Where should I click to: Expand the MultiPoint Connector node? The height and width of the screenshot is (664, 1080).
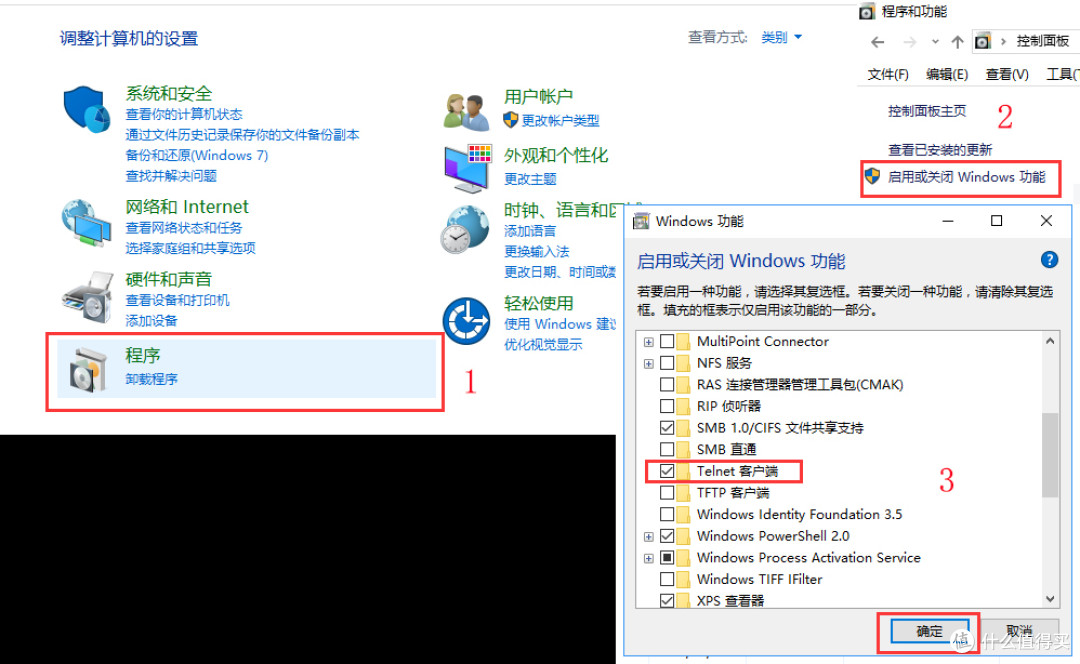[x=648, y=342]
